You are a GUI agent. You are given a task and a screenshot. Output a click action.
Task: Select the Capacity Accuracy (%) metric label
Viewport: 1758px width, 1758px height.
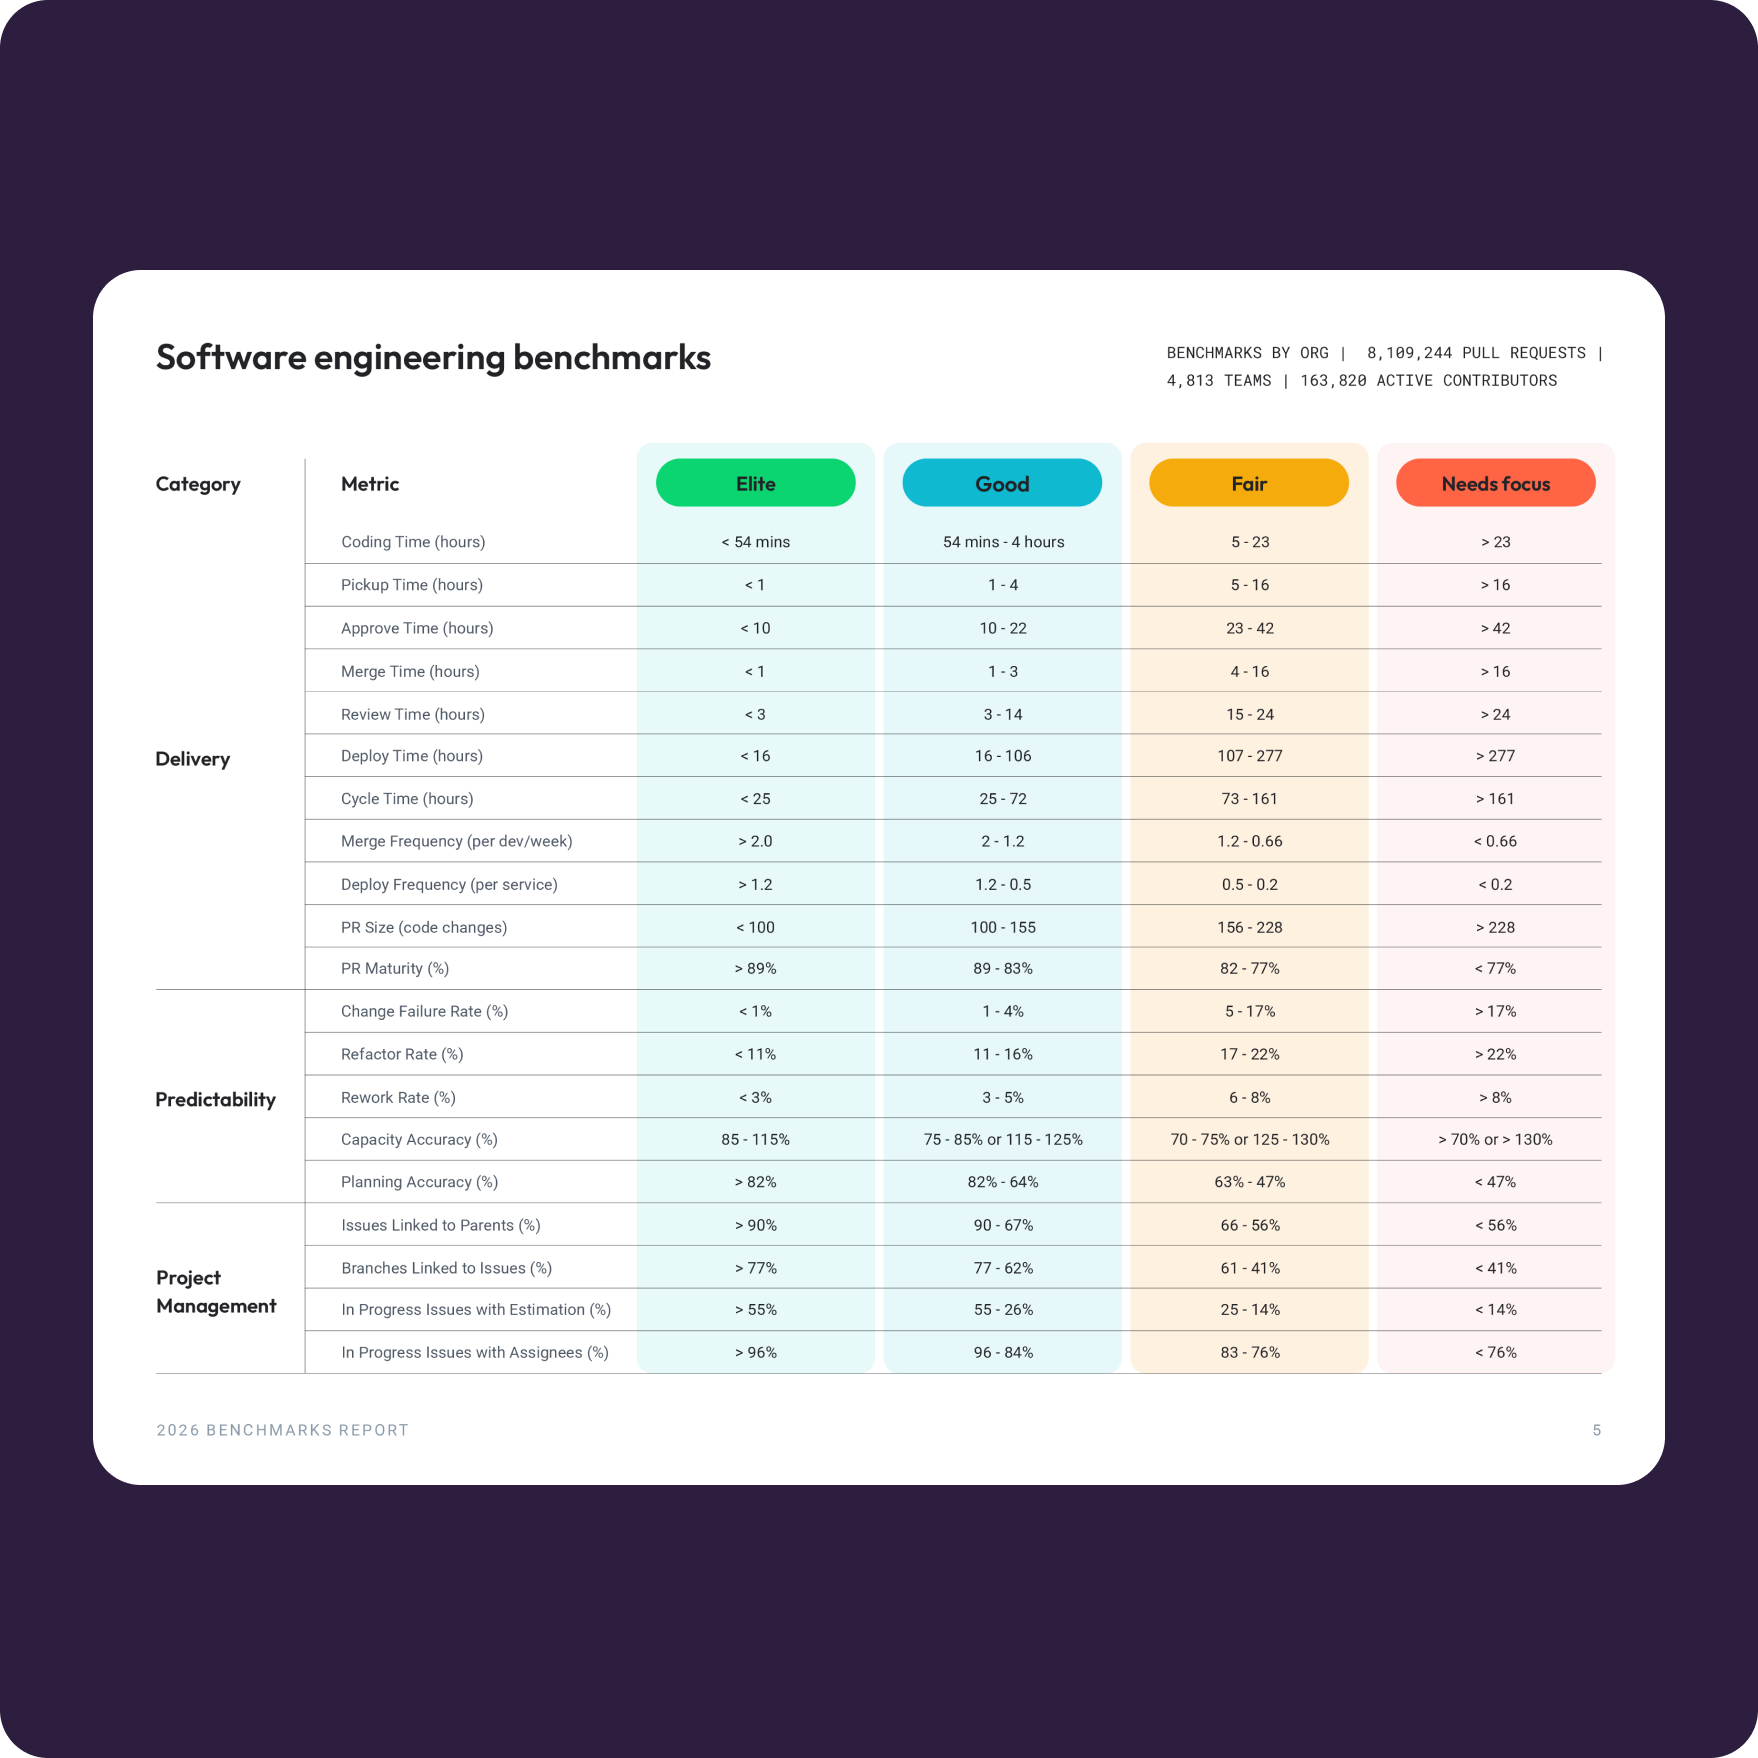[x=419, y=1139]
